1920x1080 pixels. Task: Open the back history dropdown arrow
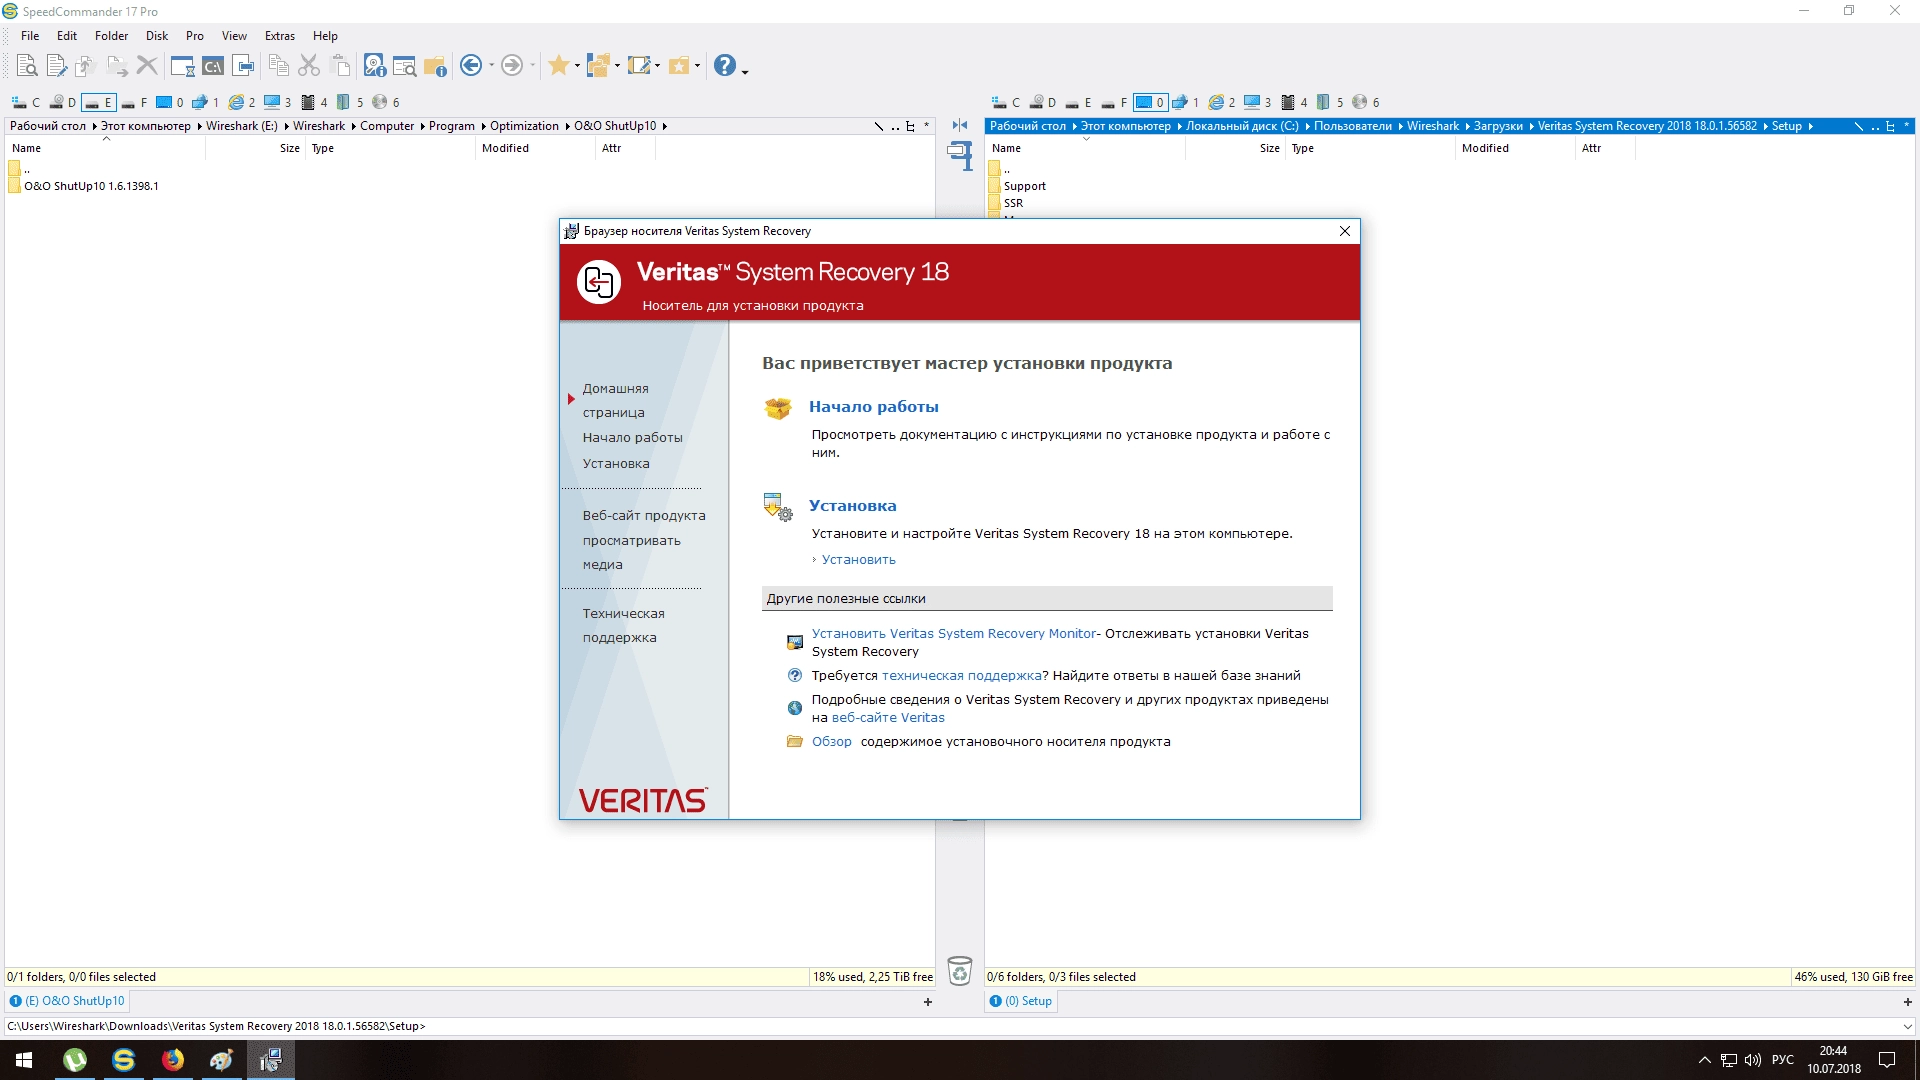tap(491, 66)
